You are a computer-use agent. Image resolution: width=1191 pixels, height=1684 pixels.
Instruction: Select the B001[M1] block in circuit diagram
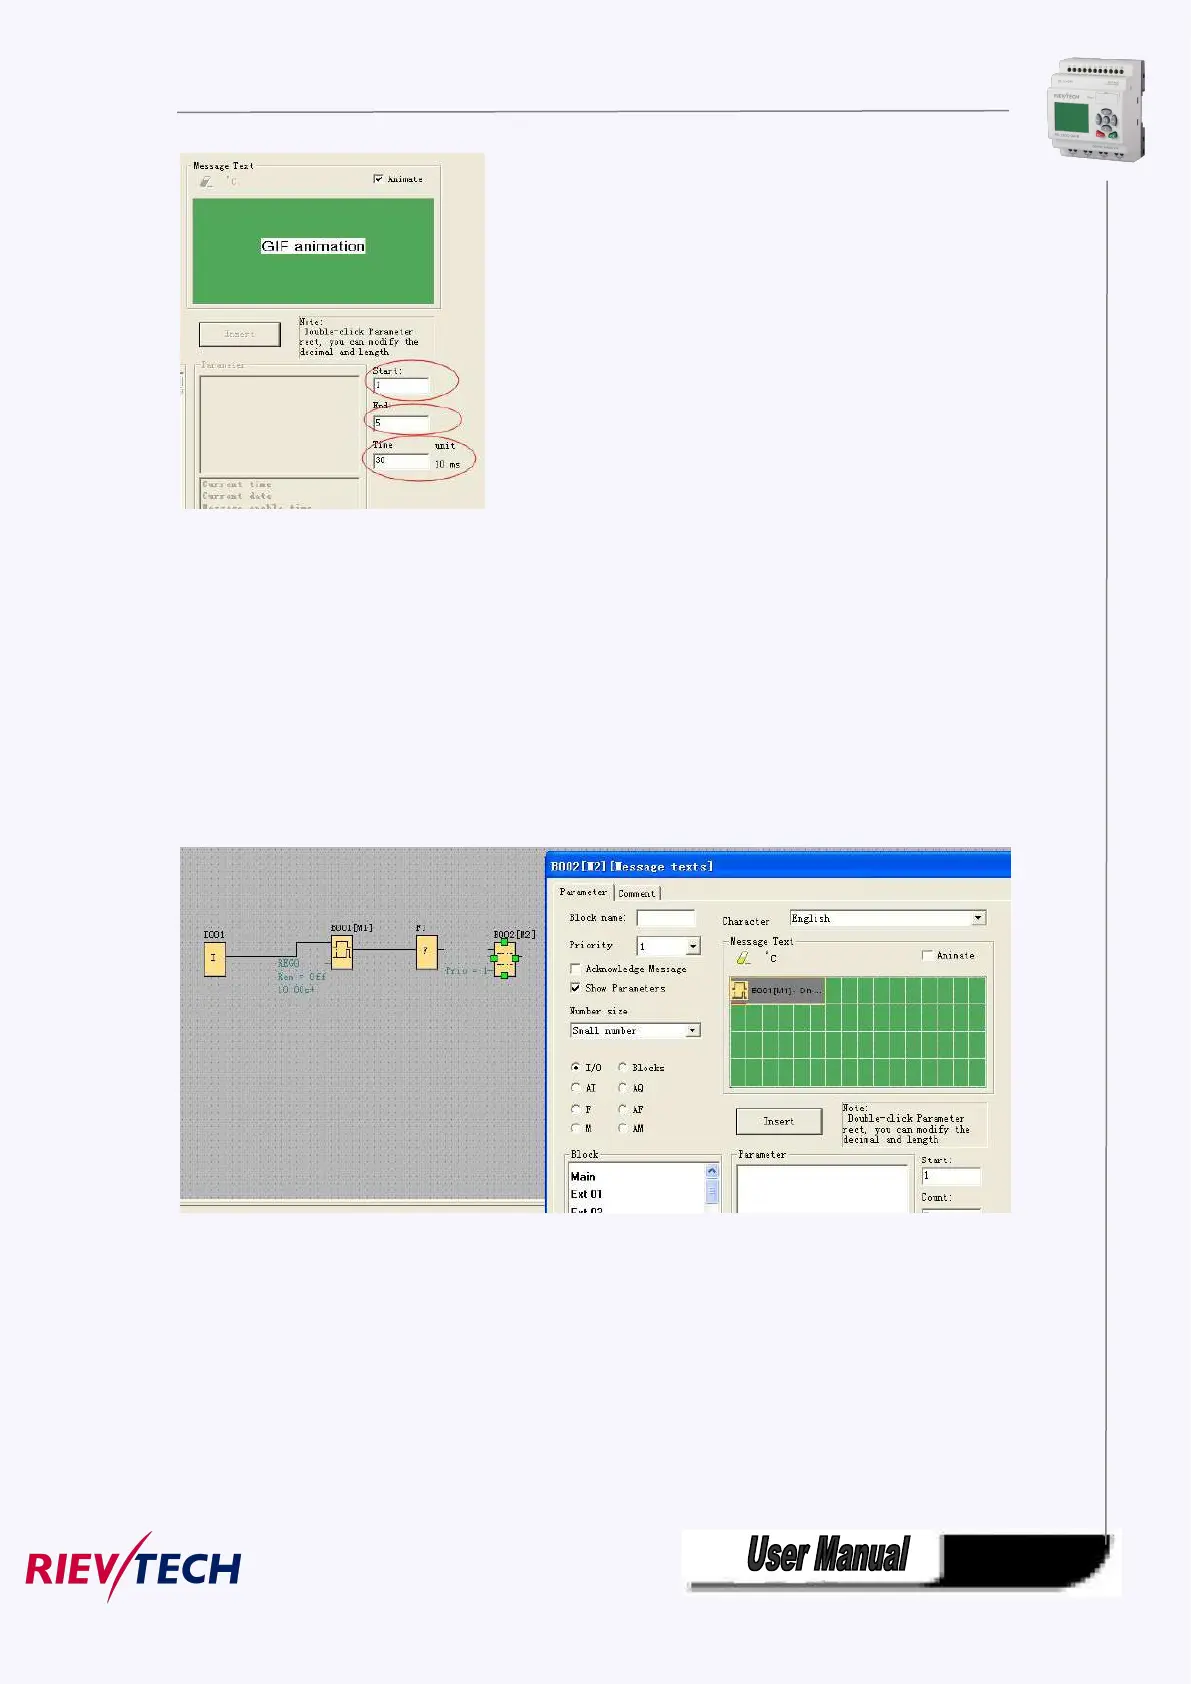pyautogui.click(x=342, y=952)
